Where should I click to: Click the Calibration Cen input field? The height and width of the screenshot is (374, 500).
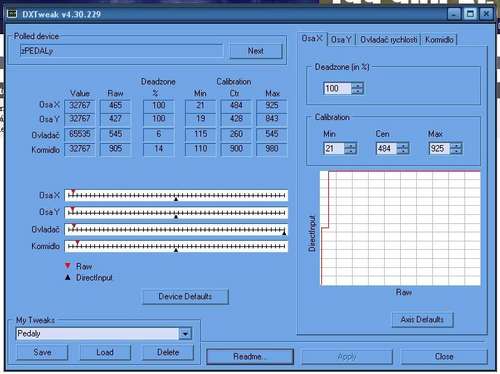[386, 148]
